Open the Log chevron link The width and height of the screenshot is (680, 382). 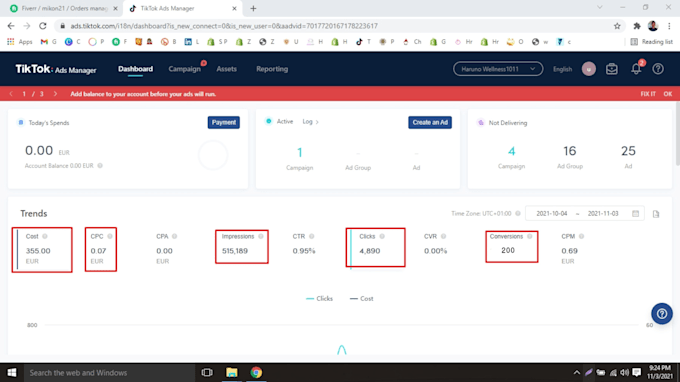[311, 122]
